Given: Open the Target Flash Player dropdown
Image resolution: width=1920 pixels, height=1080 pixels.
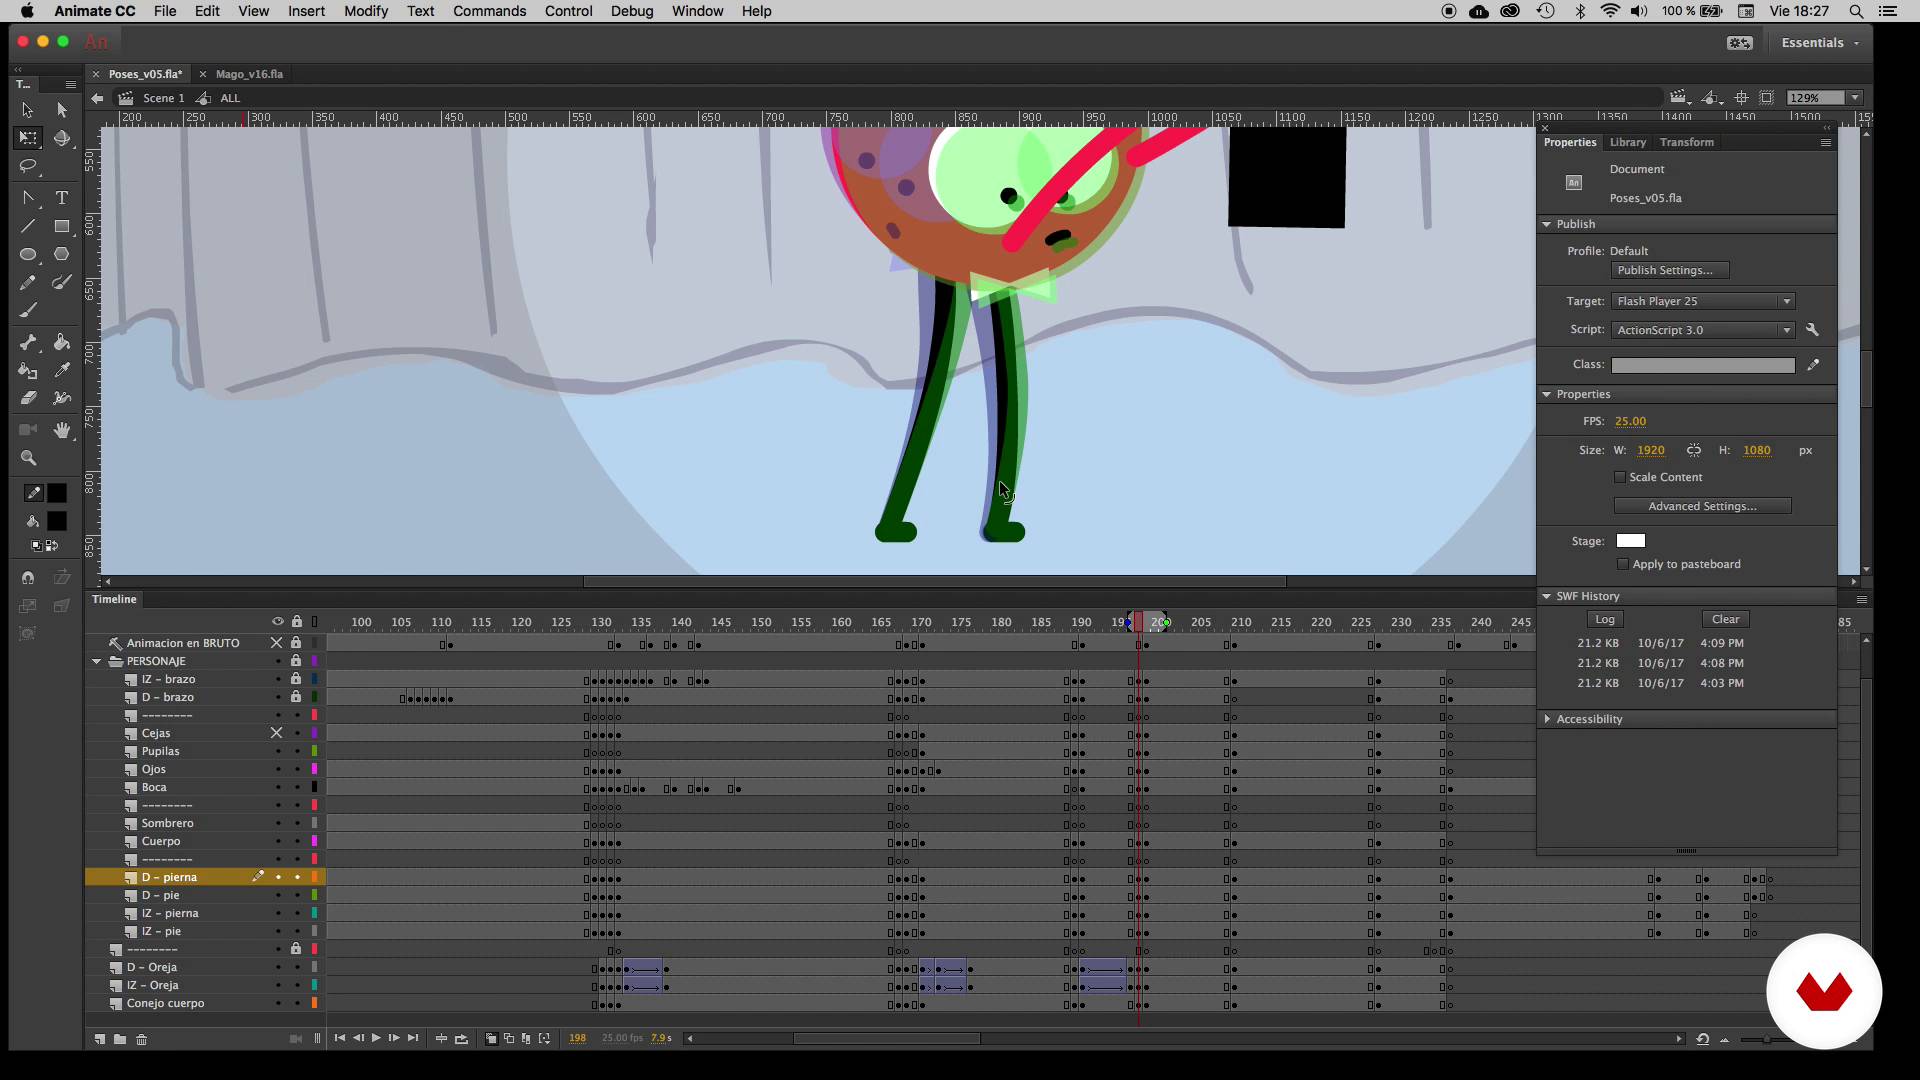Looking at the screenshot, I should point(1703,302).
